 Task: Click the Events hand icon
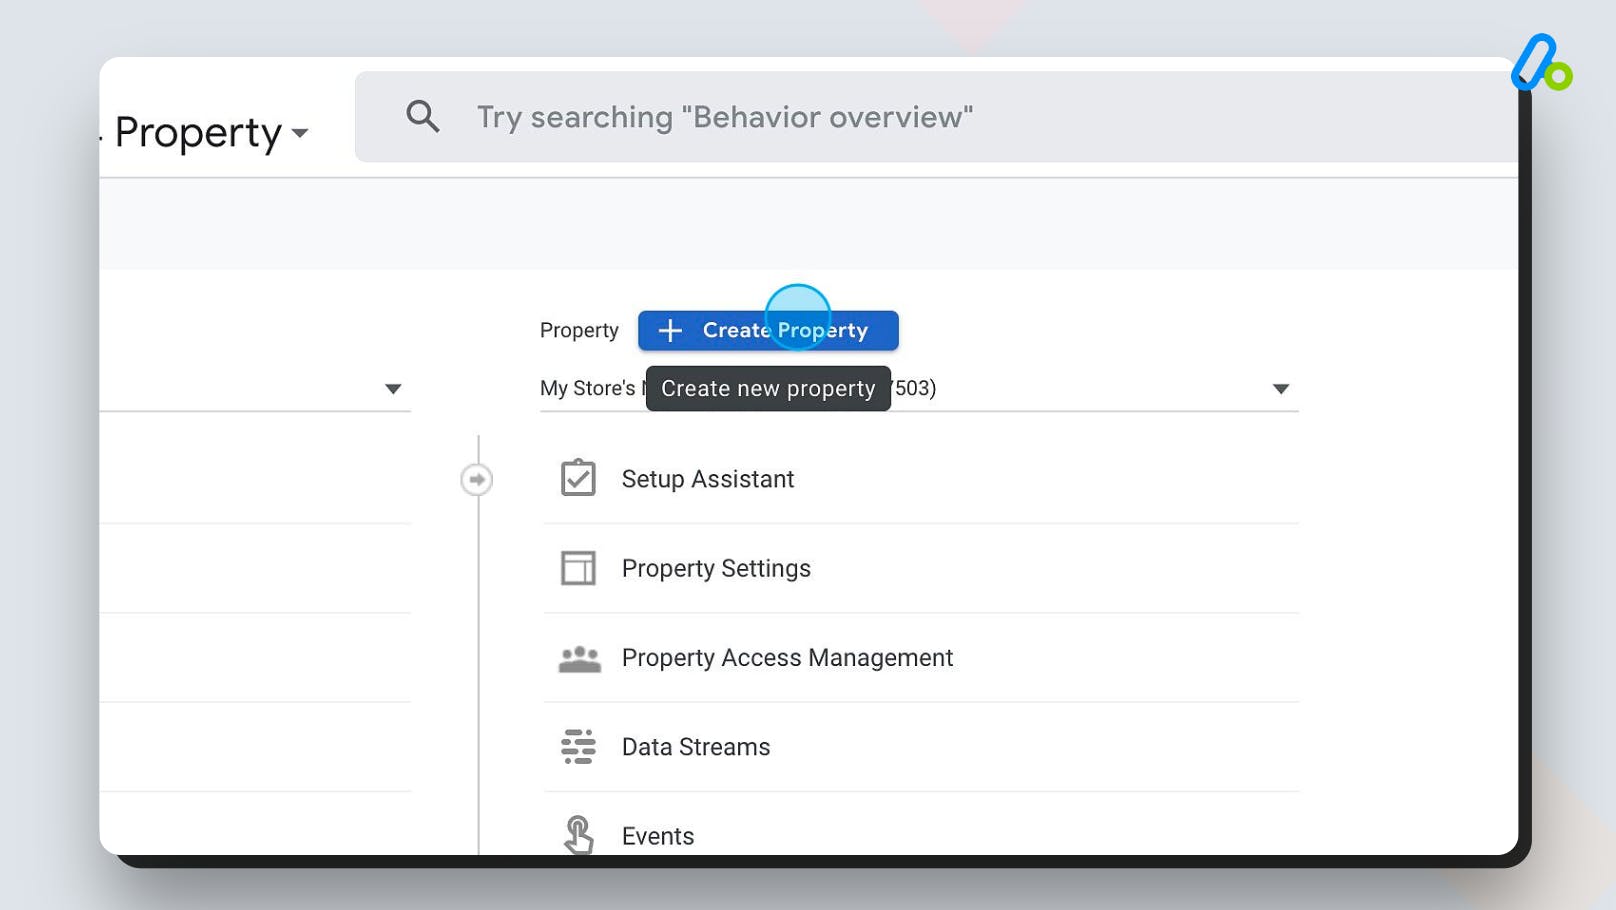[578, 835]
